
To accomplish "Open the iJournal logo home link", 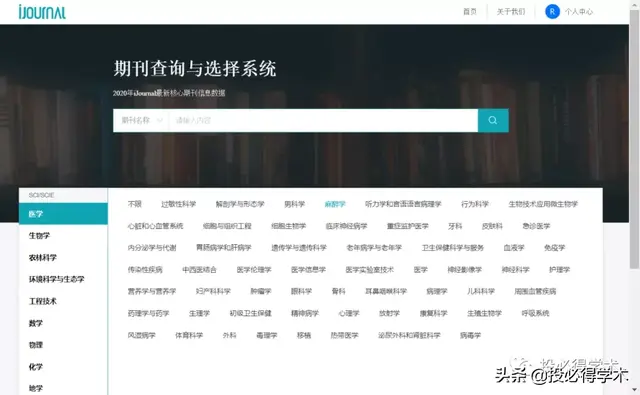I will point(42,12).
